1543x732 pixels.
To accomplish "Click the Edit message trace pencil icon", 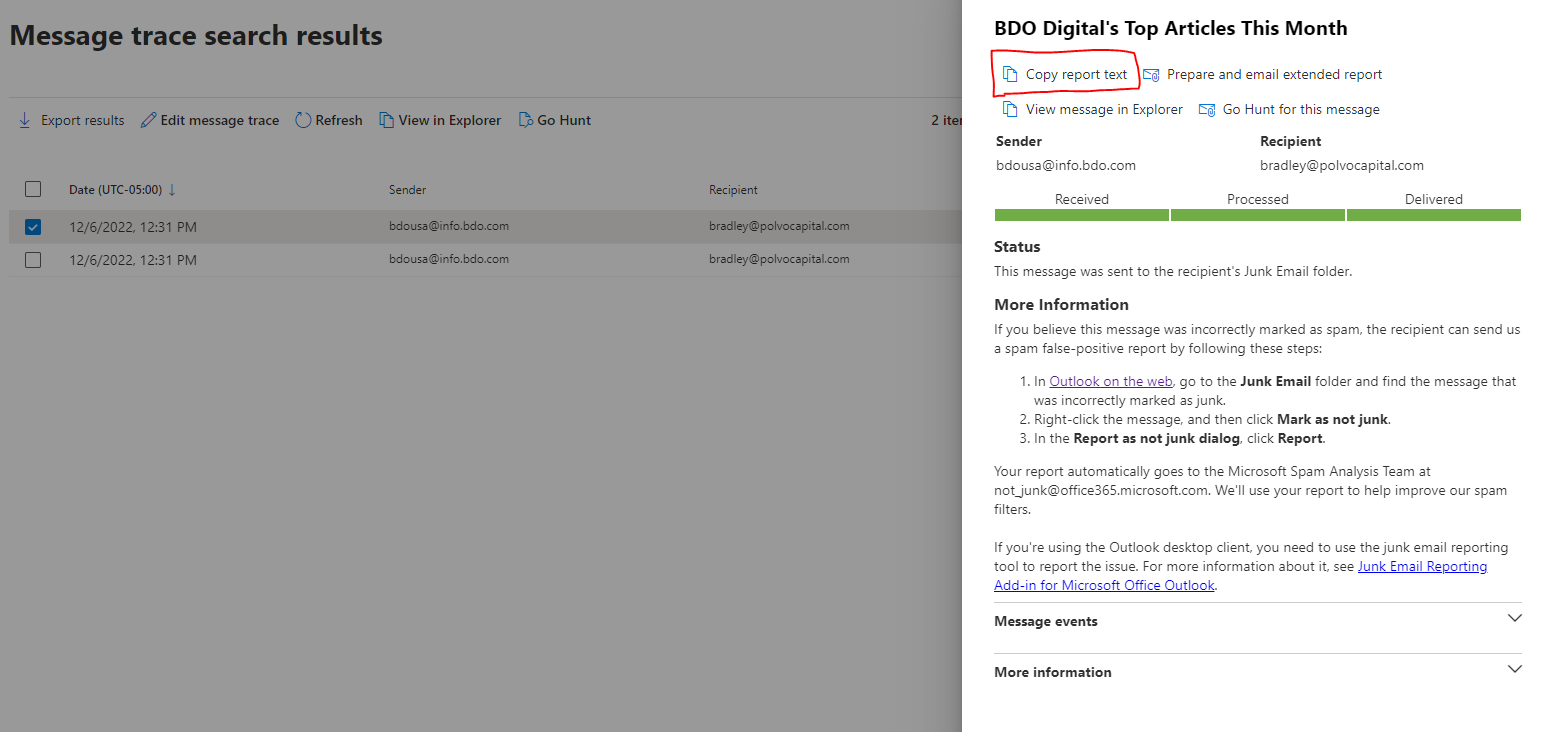I will point(148,120).
